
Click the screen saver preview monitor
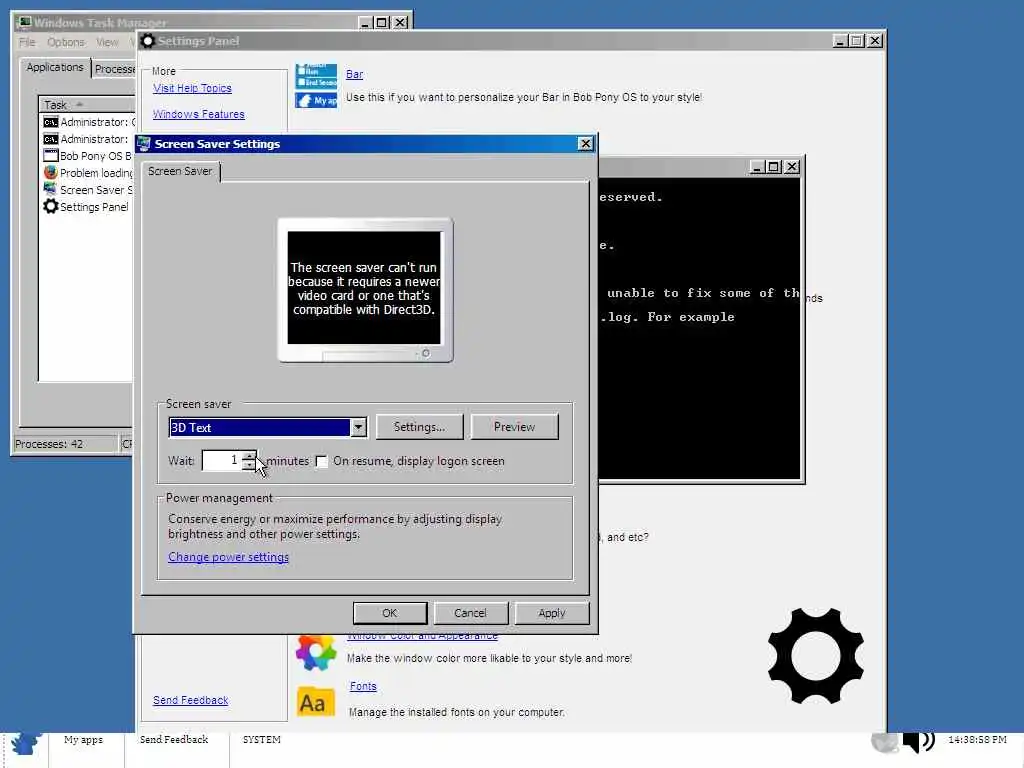[364, 289]
